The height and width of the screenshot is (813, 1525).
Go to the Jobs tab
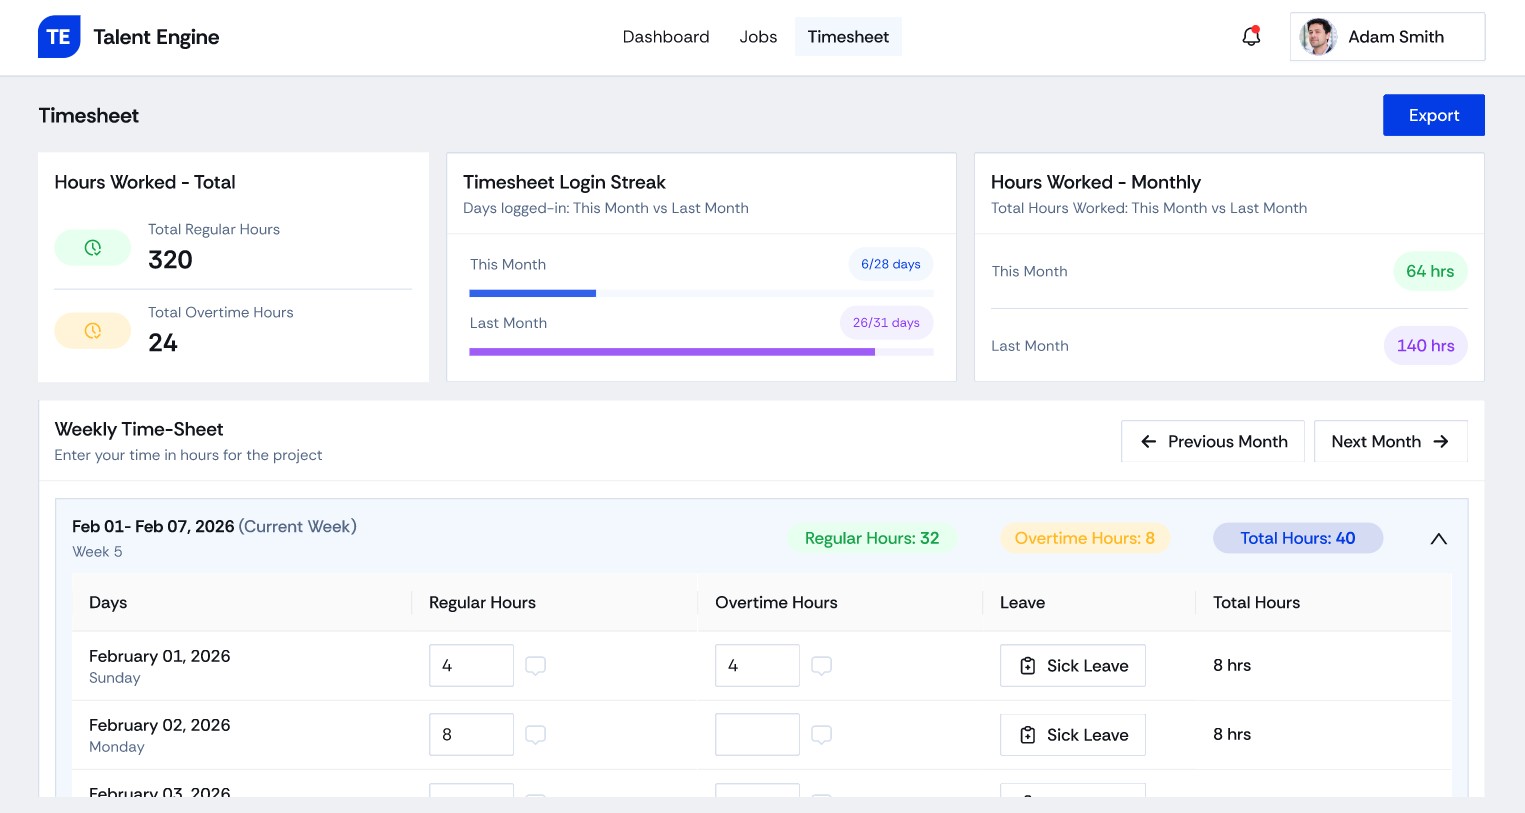(x=758, y=37)
